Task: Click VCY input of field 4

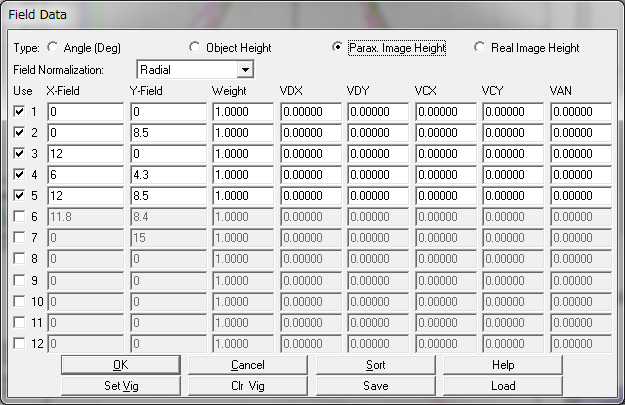Action: [x=513, y=175]
